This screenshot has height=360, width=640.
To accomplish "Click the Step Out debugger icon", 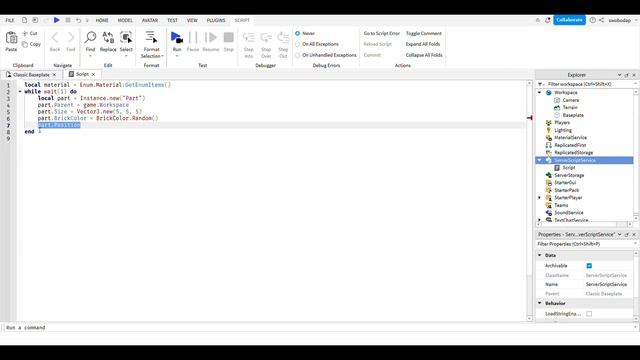I will pos(283,38).
